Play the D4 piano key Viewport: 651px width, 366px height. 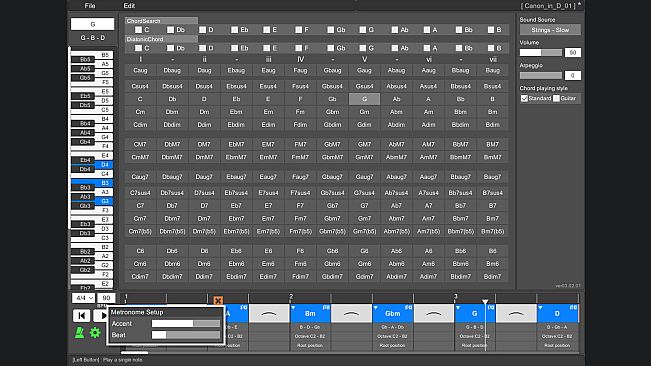coord(105,165)
